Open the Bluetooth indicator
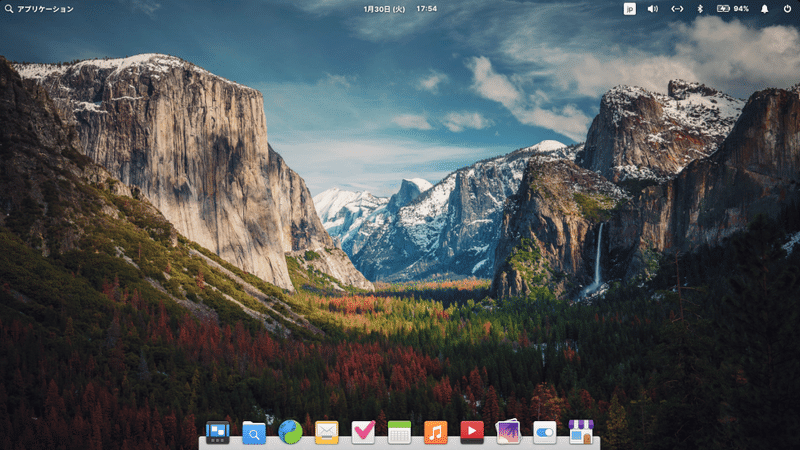 [700, 9]
